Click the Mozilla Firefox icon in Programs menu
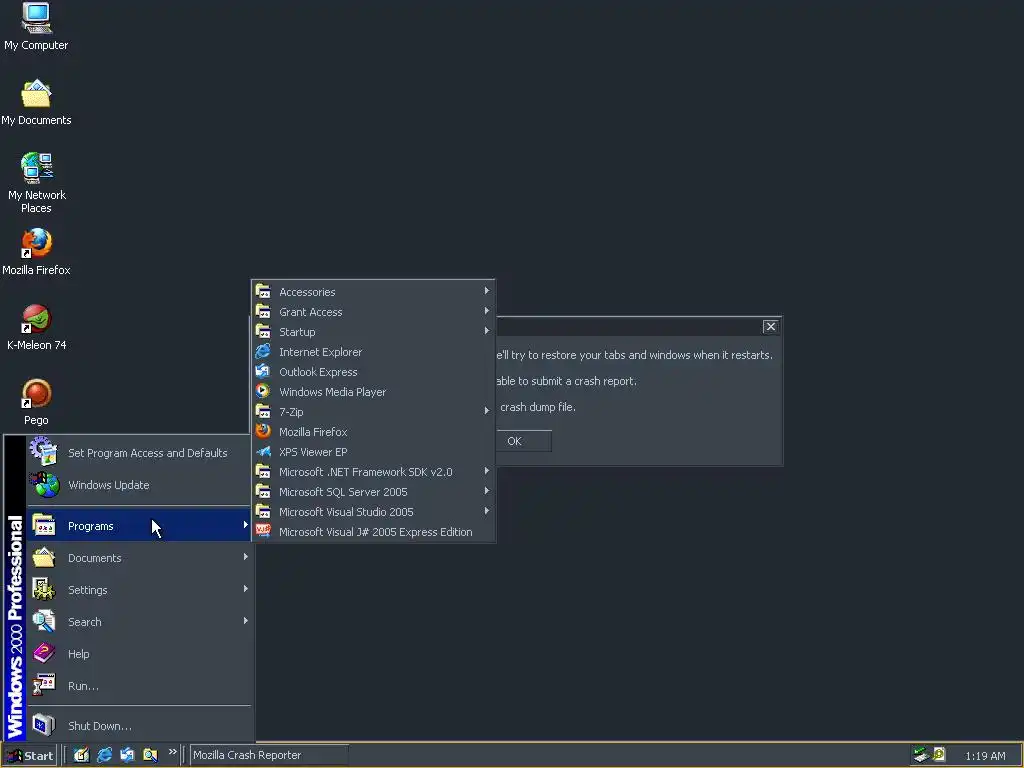The height and width of the screenshot is (768, 1024). [263, 431]
